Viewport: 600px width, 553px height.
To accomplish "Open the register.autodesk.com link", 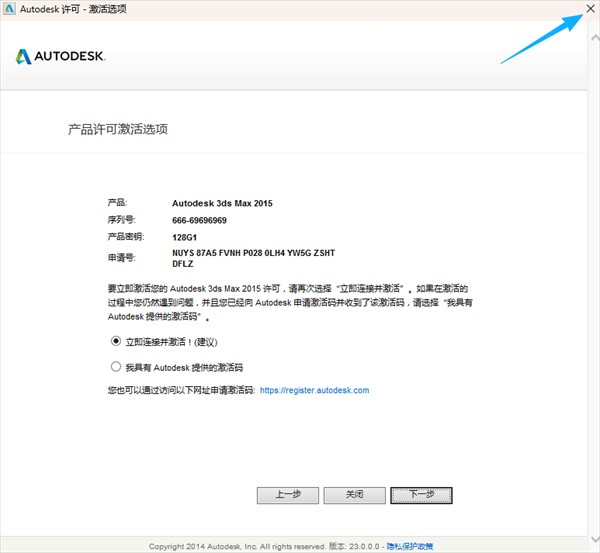I will pyautogui.click(x=314, y=390).
